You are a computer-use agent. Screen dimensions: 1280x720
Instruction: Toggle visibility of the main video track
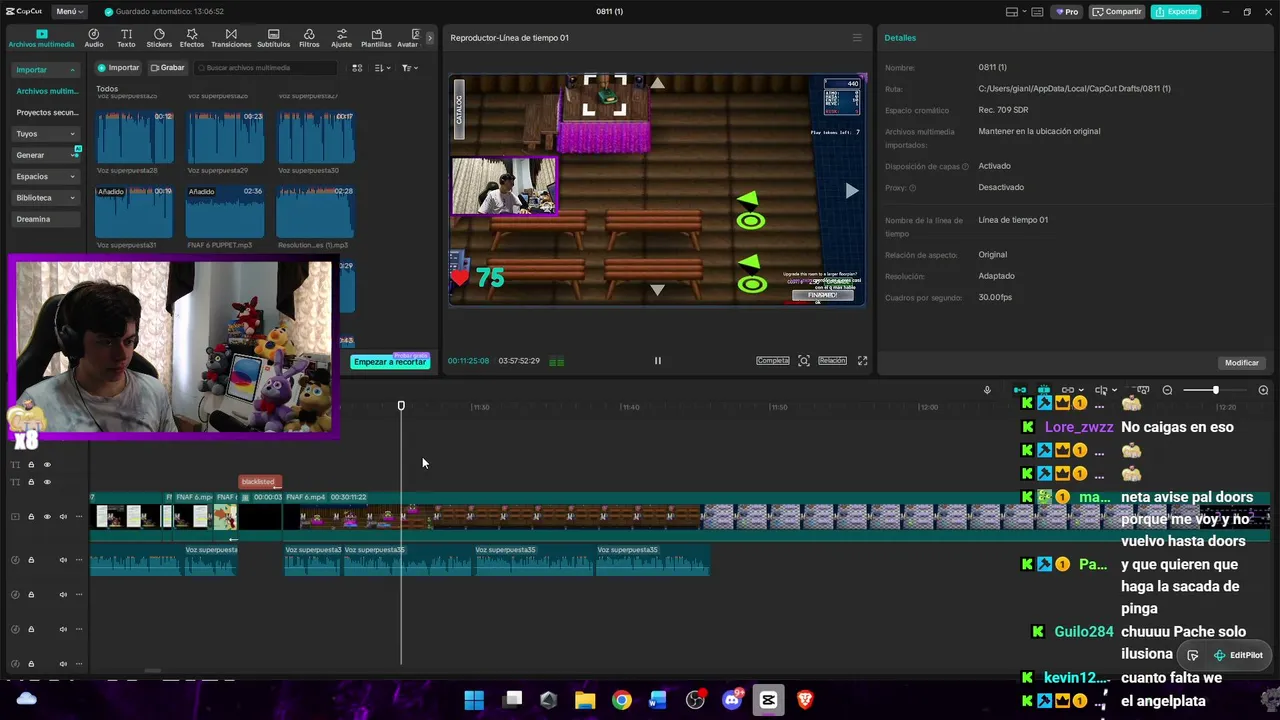coord(47,517)
